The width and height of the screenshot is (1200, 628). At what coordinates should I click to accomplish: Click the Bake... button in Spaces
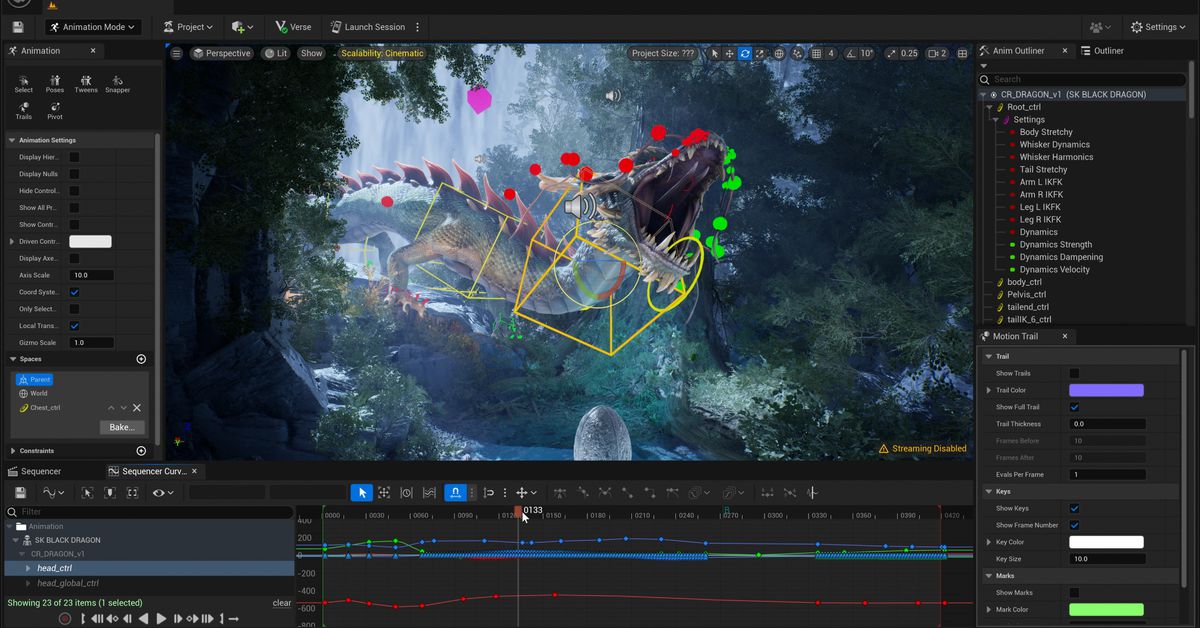122,427
